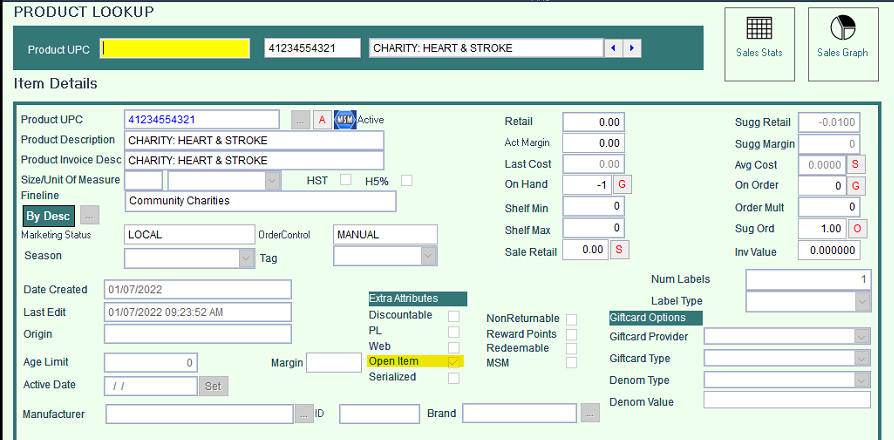The image size is (894, 440).
Task: Expand the Season dropdown
Action: click(x=247, y=258)
